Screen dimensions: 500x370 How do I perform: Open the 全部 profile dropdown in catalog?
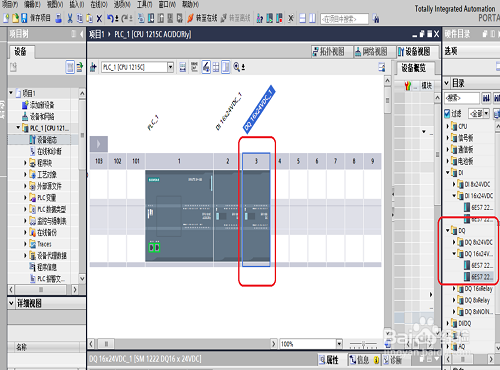click(486, 114)
